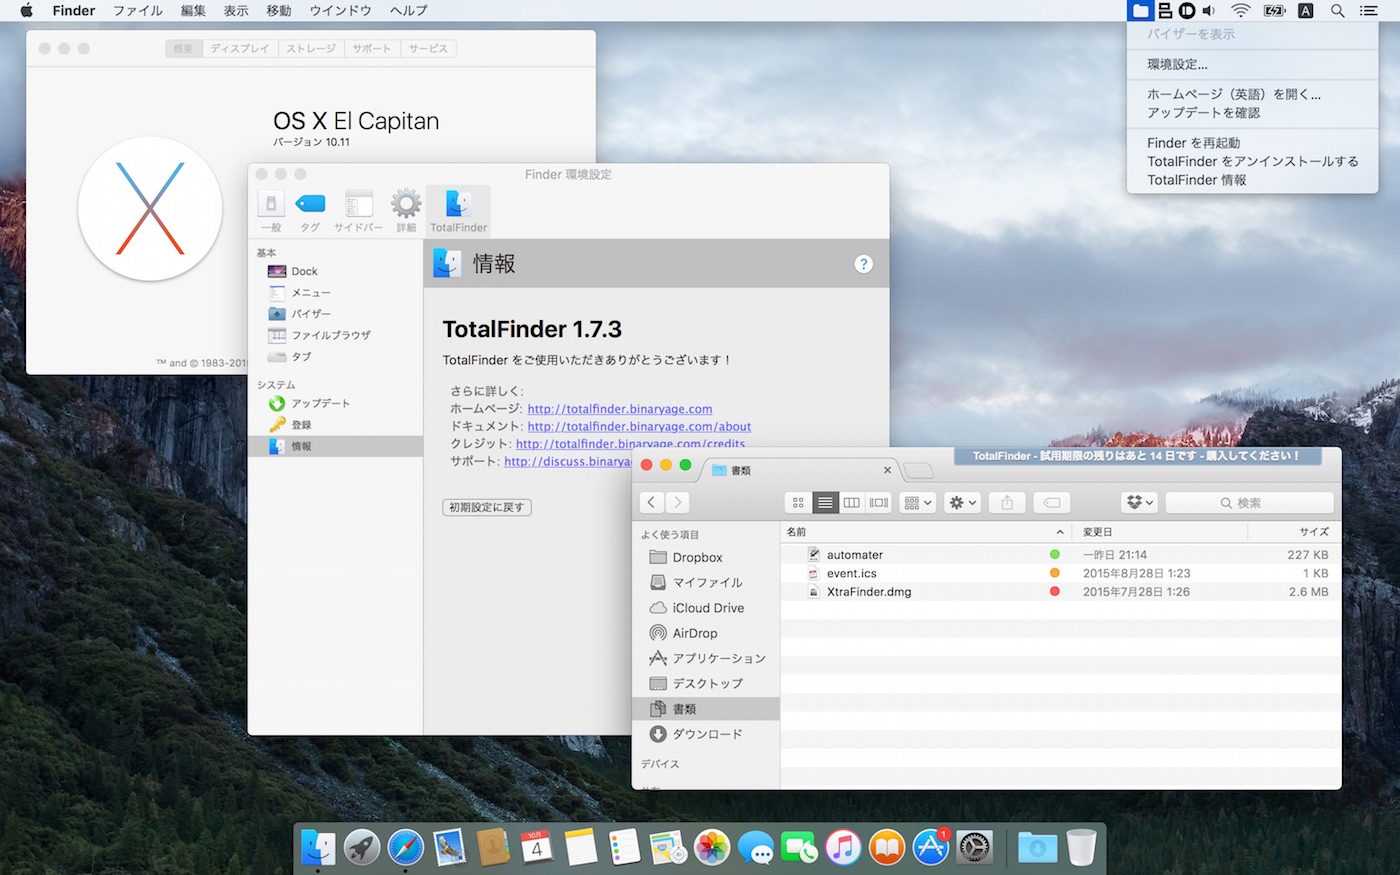1400x875 pixels.
Task: Choose 環境設定... from TotalFinder menu
Action: [x=1252, y=64]
